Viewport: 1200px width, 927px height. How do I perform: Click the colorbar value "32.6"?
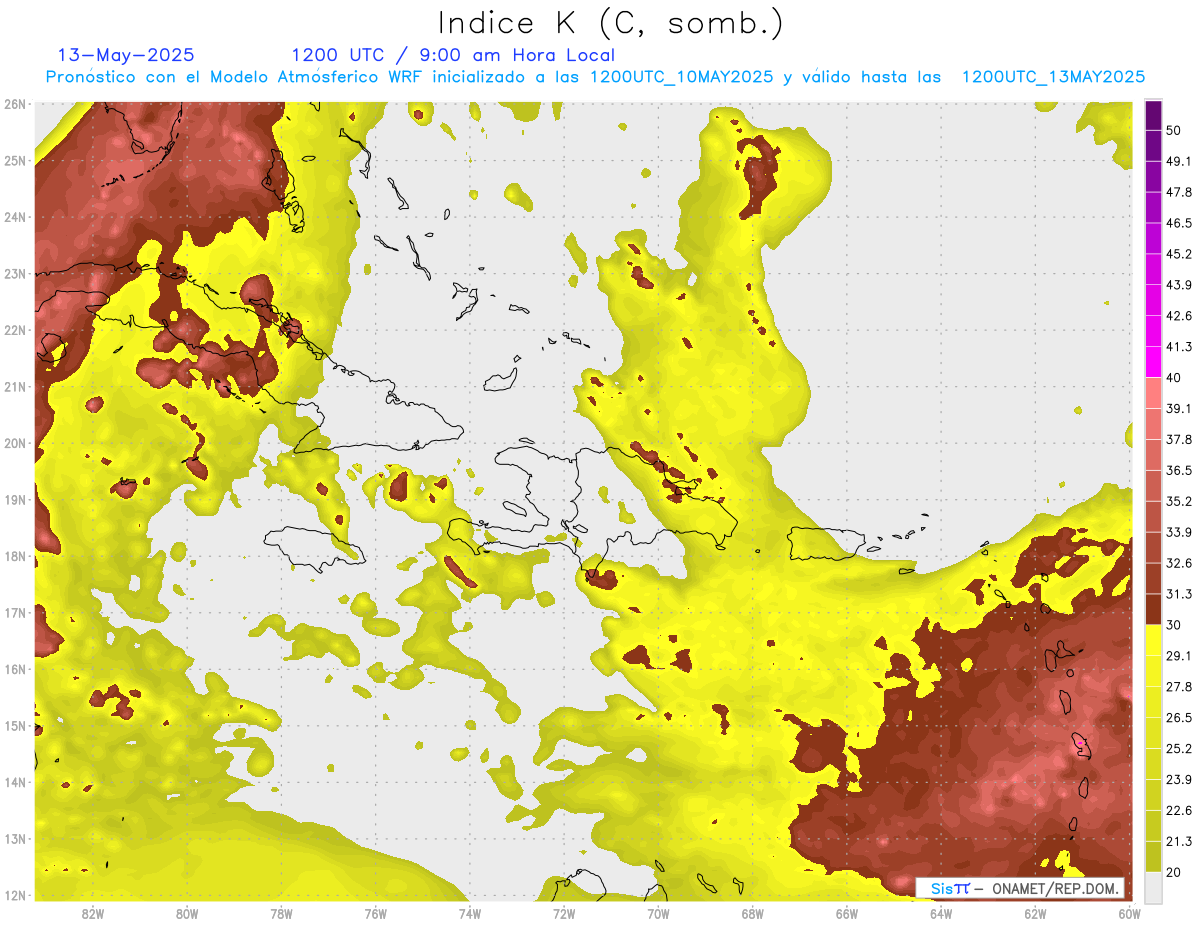(1178, 563)
